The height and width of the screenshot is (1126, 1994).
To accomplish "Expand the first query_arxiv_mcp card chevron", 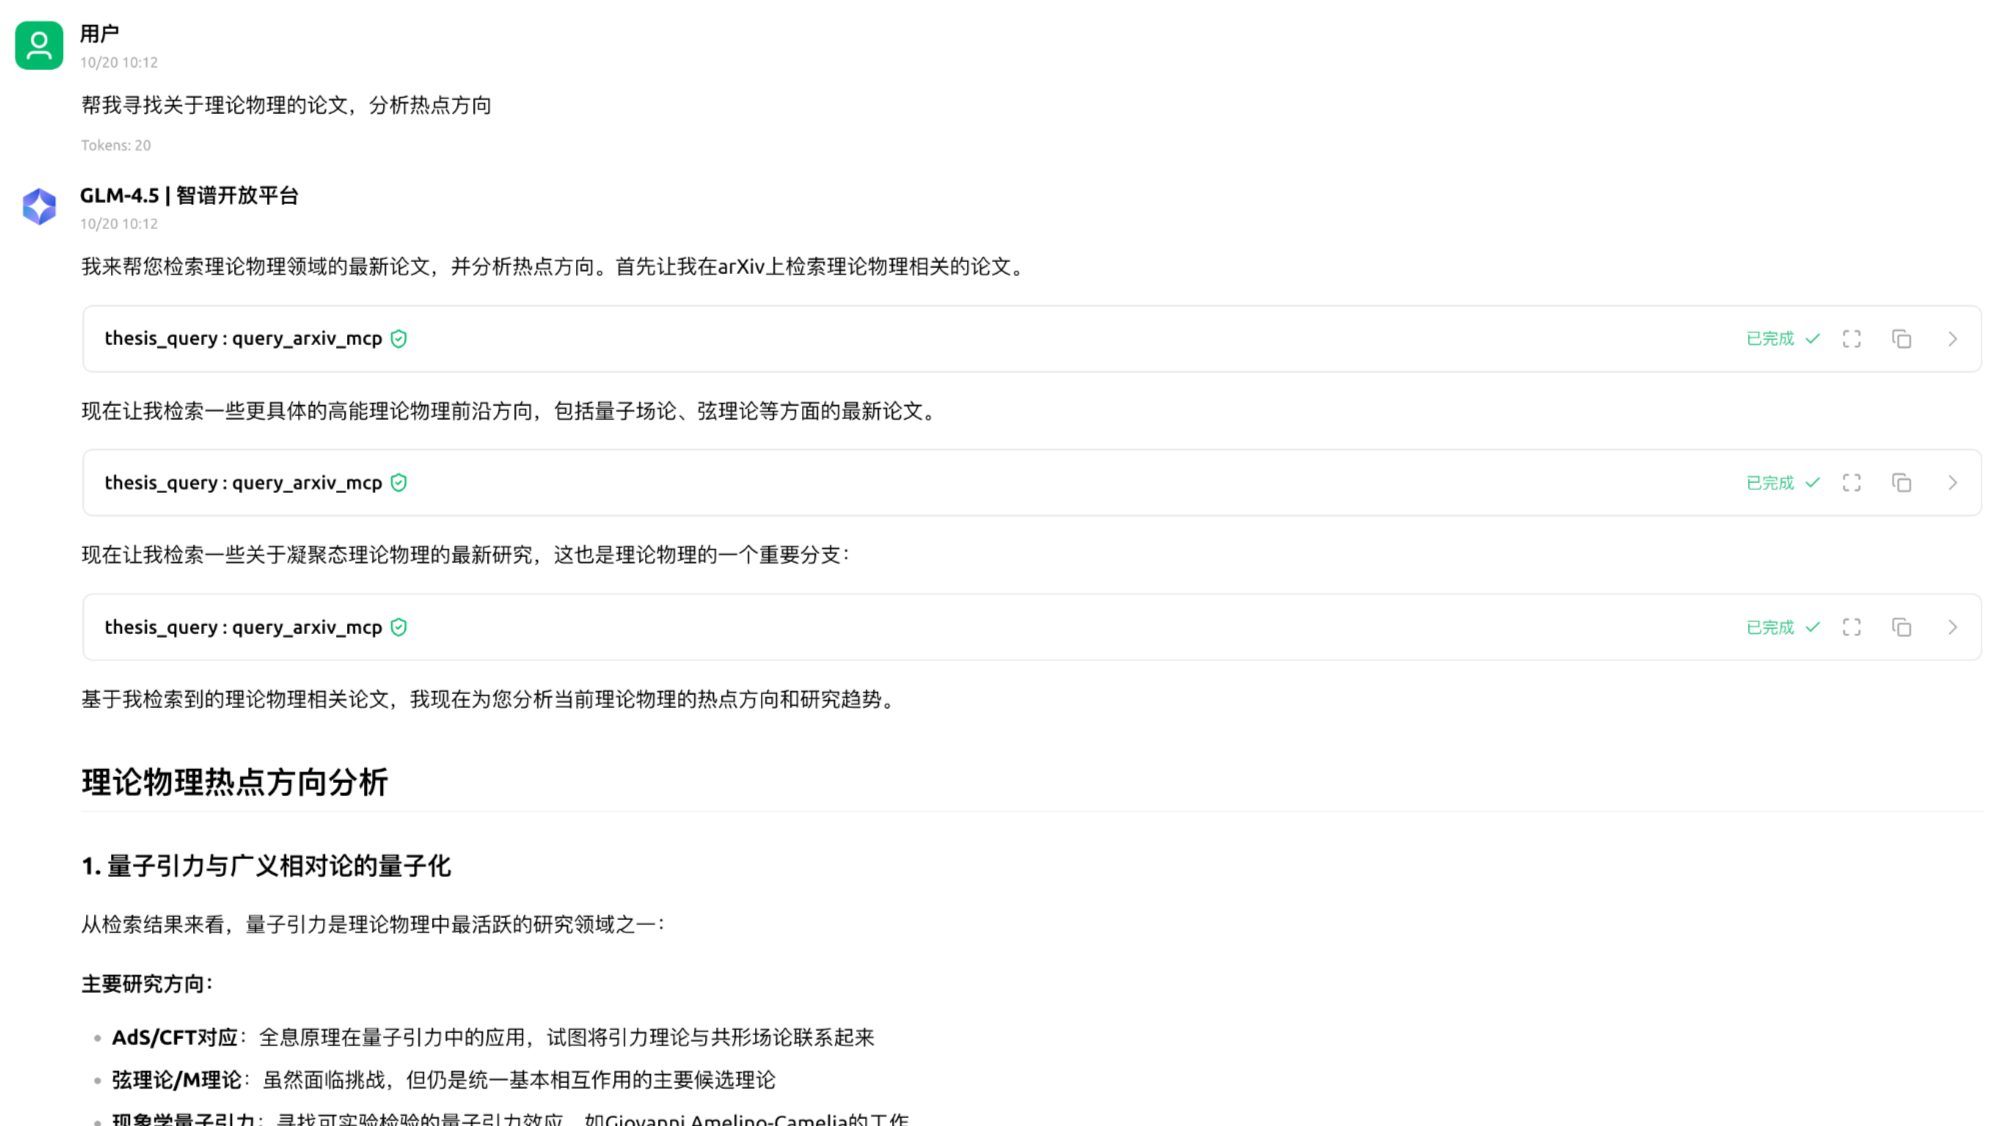I will tap(1952, 339).
